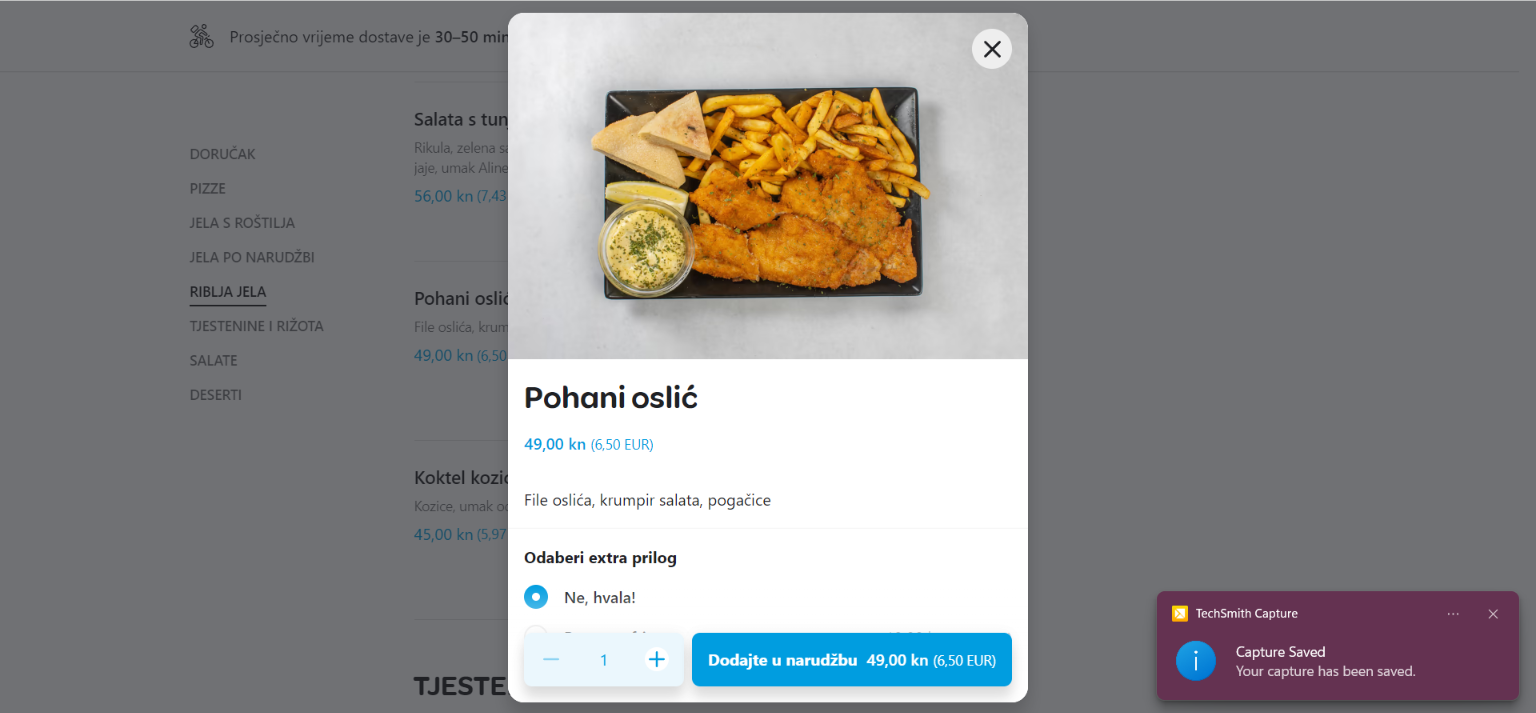Open the SALATE category
Image resolution: width=1536 pixels, height=713 pixels.
coord(214,360)
